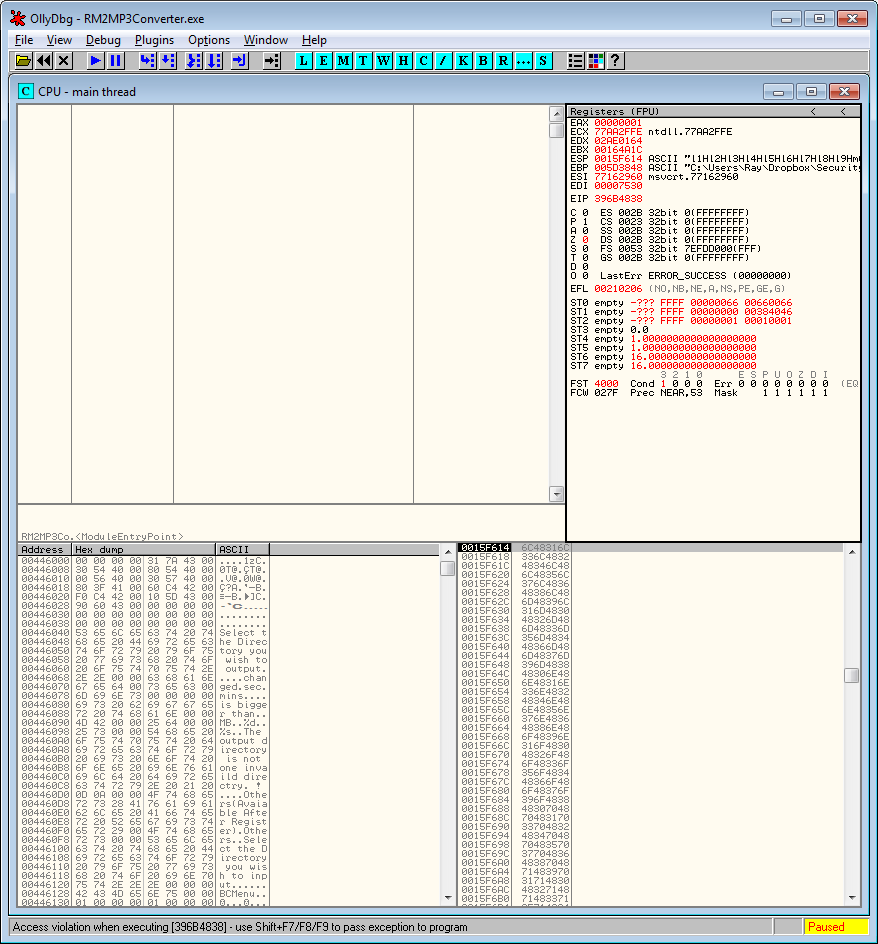Viewport: 878px width, 944px height.
Task: Toggle the Z flag value in registers
Action: 584,240
